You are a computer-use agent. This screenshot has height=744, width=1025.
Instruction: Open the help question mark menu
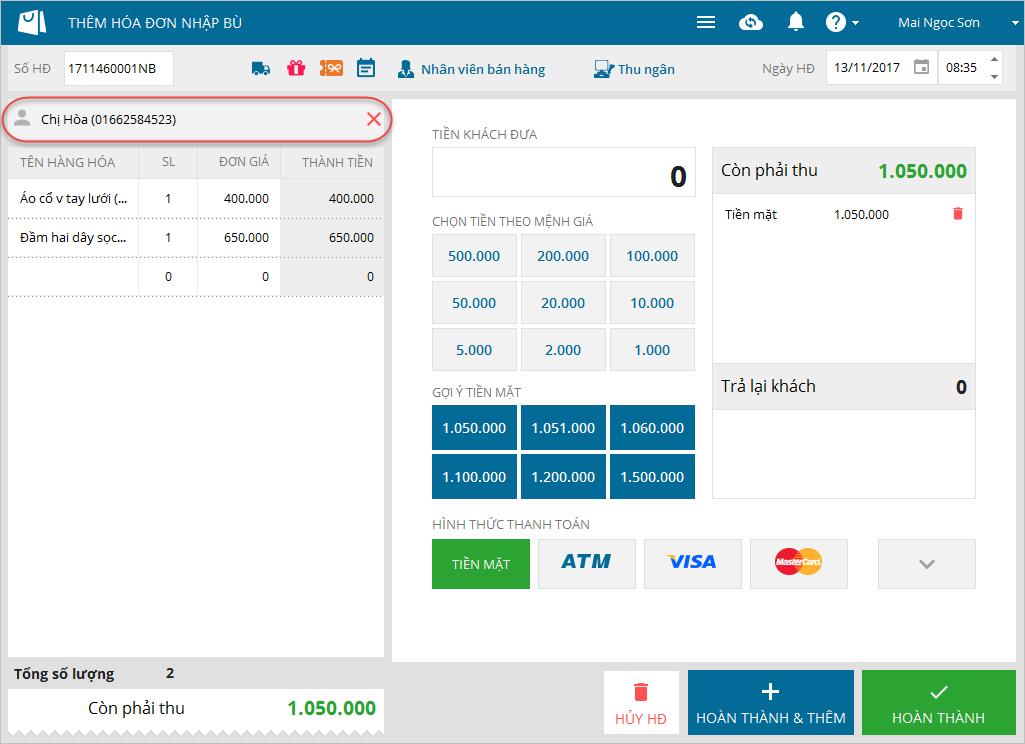841,22
